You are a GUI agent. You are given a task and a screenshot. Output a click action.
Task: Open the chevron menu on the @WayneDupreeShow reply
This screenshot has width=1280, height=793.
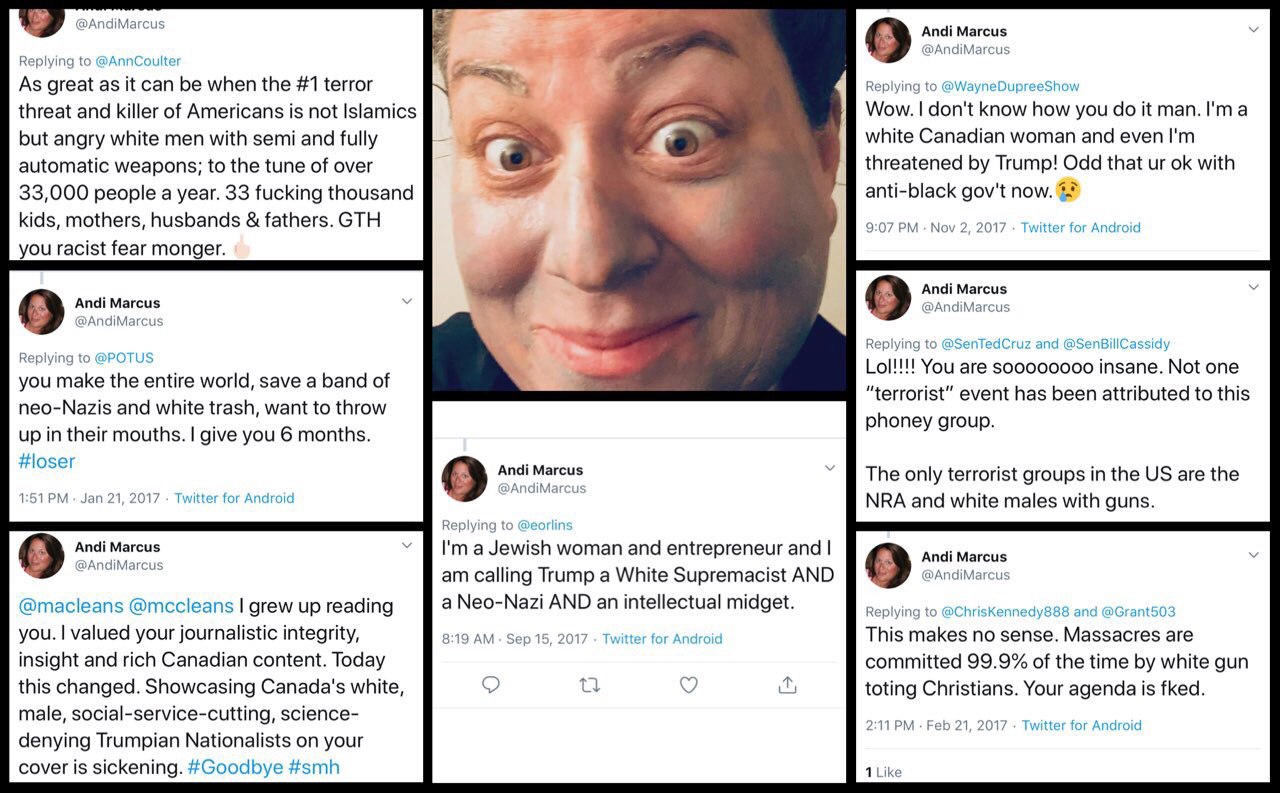tap(1253, 30)
